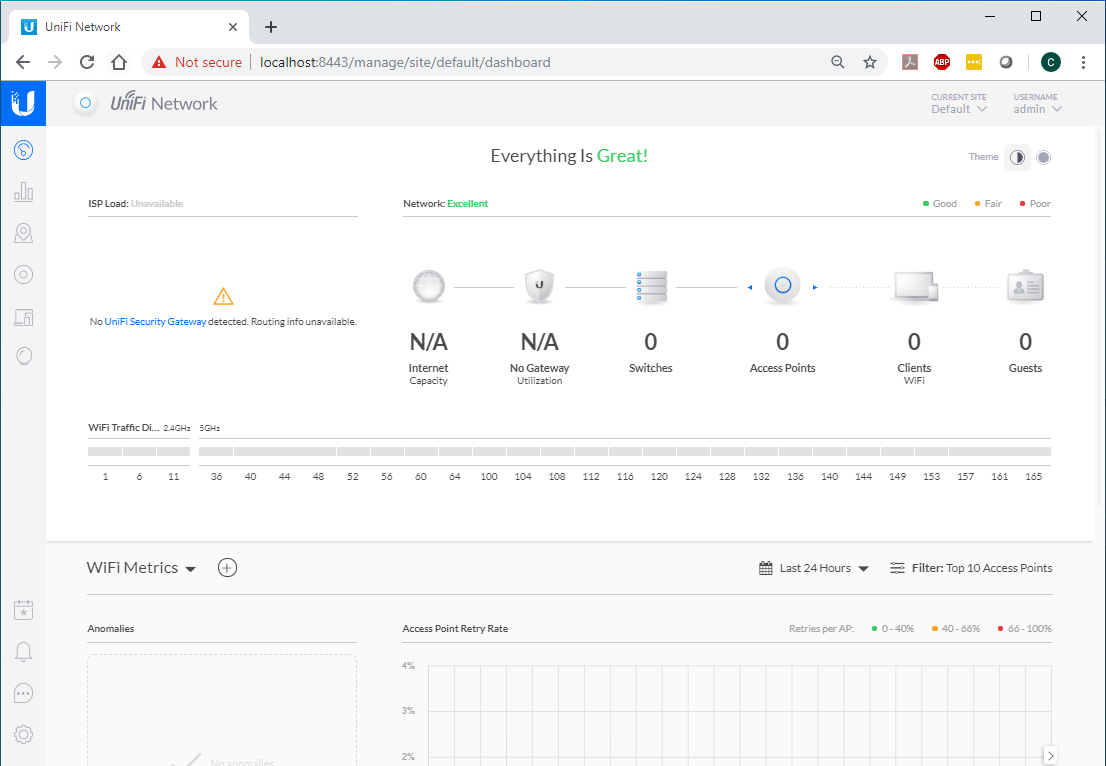Viewport: 1106px width, 766px height.
Task: Click the yellow warning triangle icon
Action: (223, 296)
